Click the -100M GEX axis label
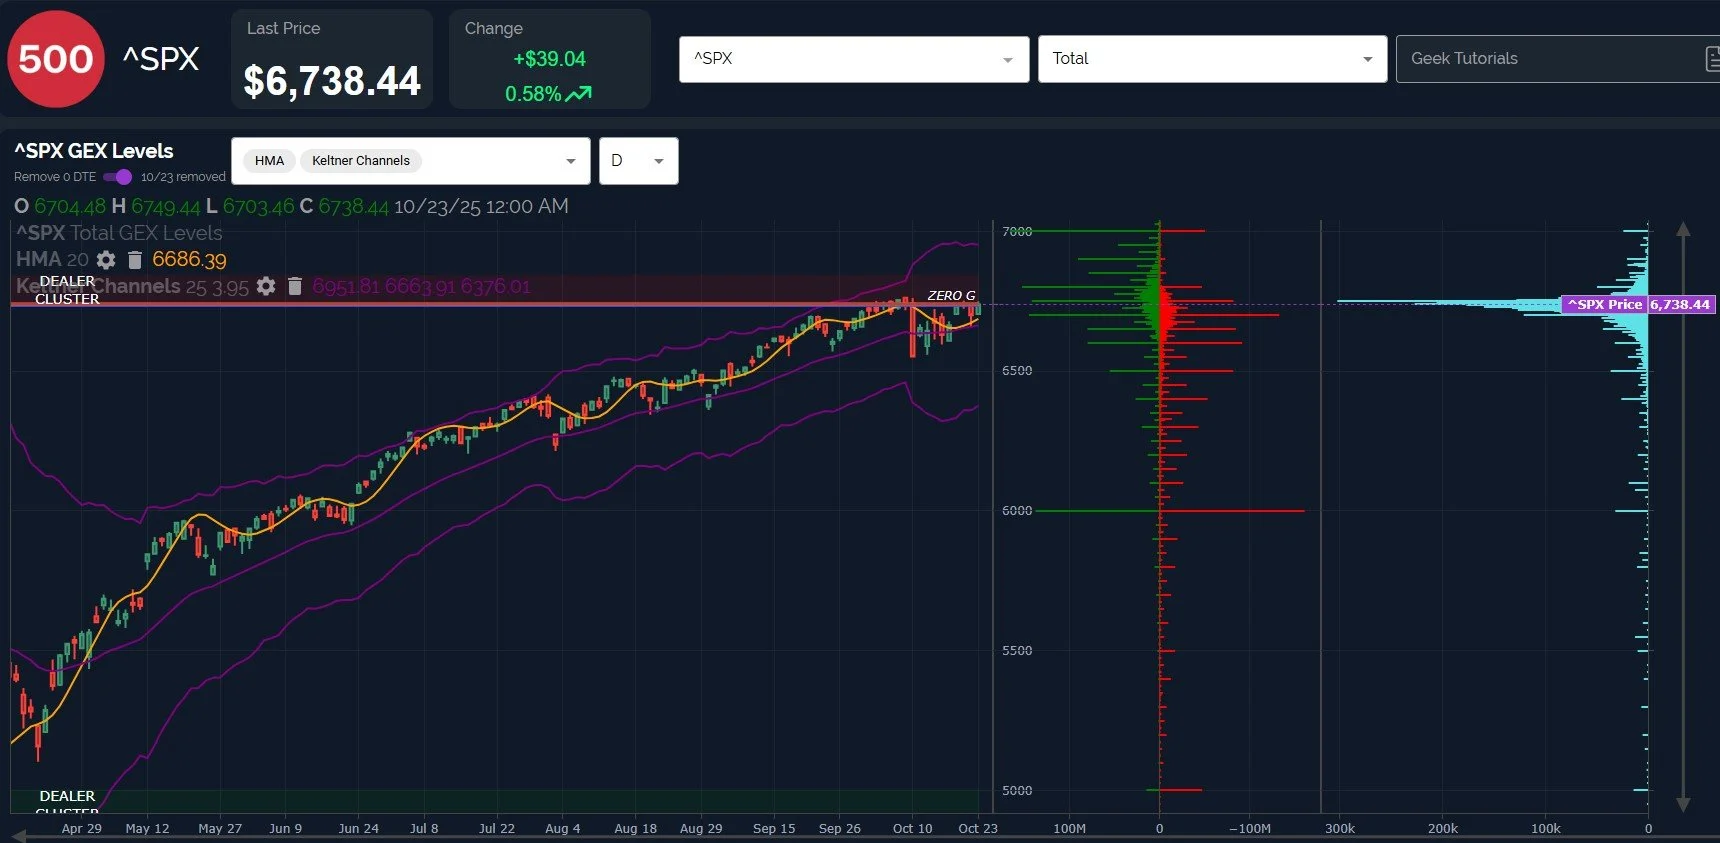 click(x=1250, y=829)
